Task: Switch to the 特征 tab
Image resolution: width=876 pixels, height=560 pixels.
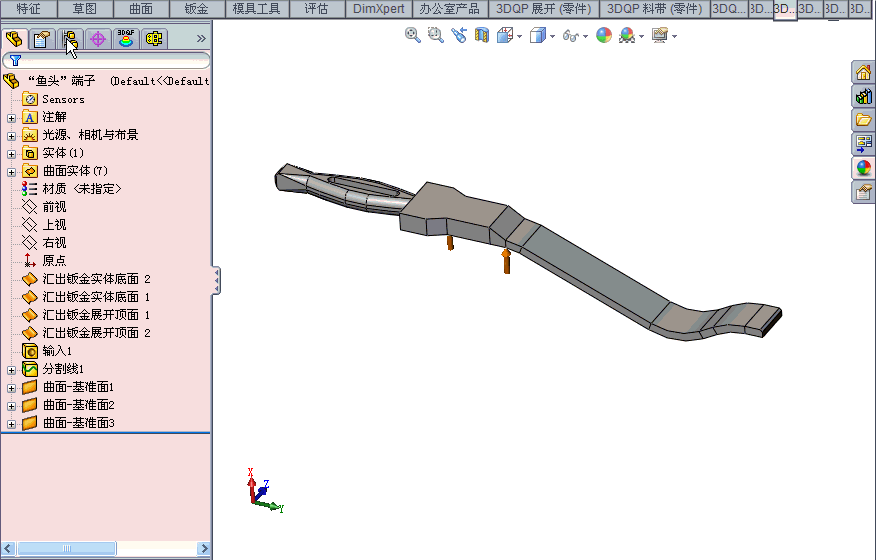Action: (x=28, y=9)
